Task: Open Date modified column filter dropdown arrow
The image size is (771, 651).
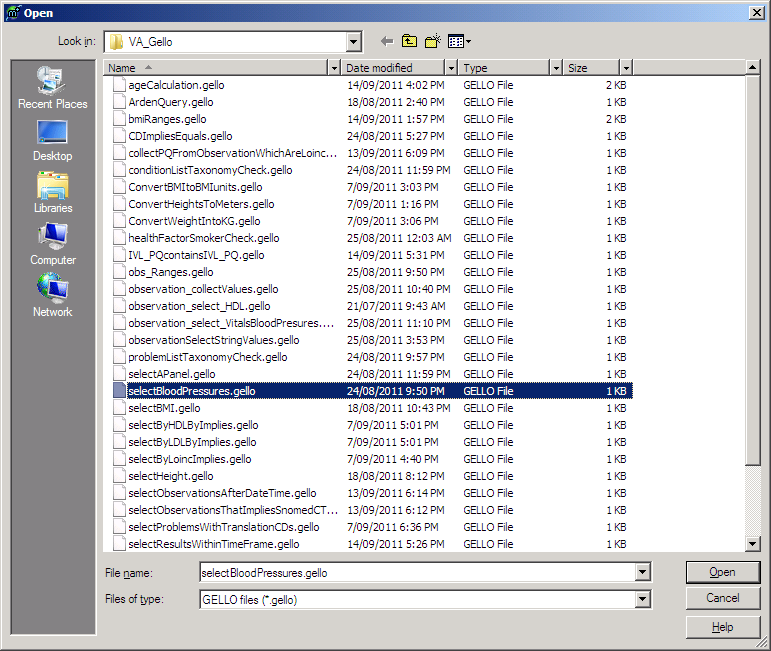Action: click(451, 68)
